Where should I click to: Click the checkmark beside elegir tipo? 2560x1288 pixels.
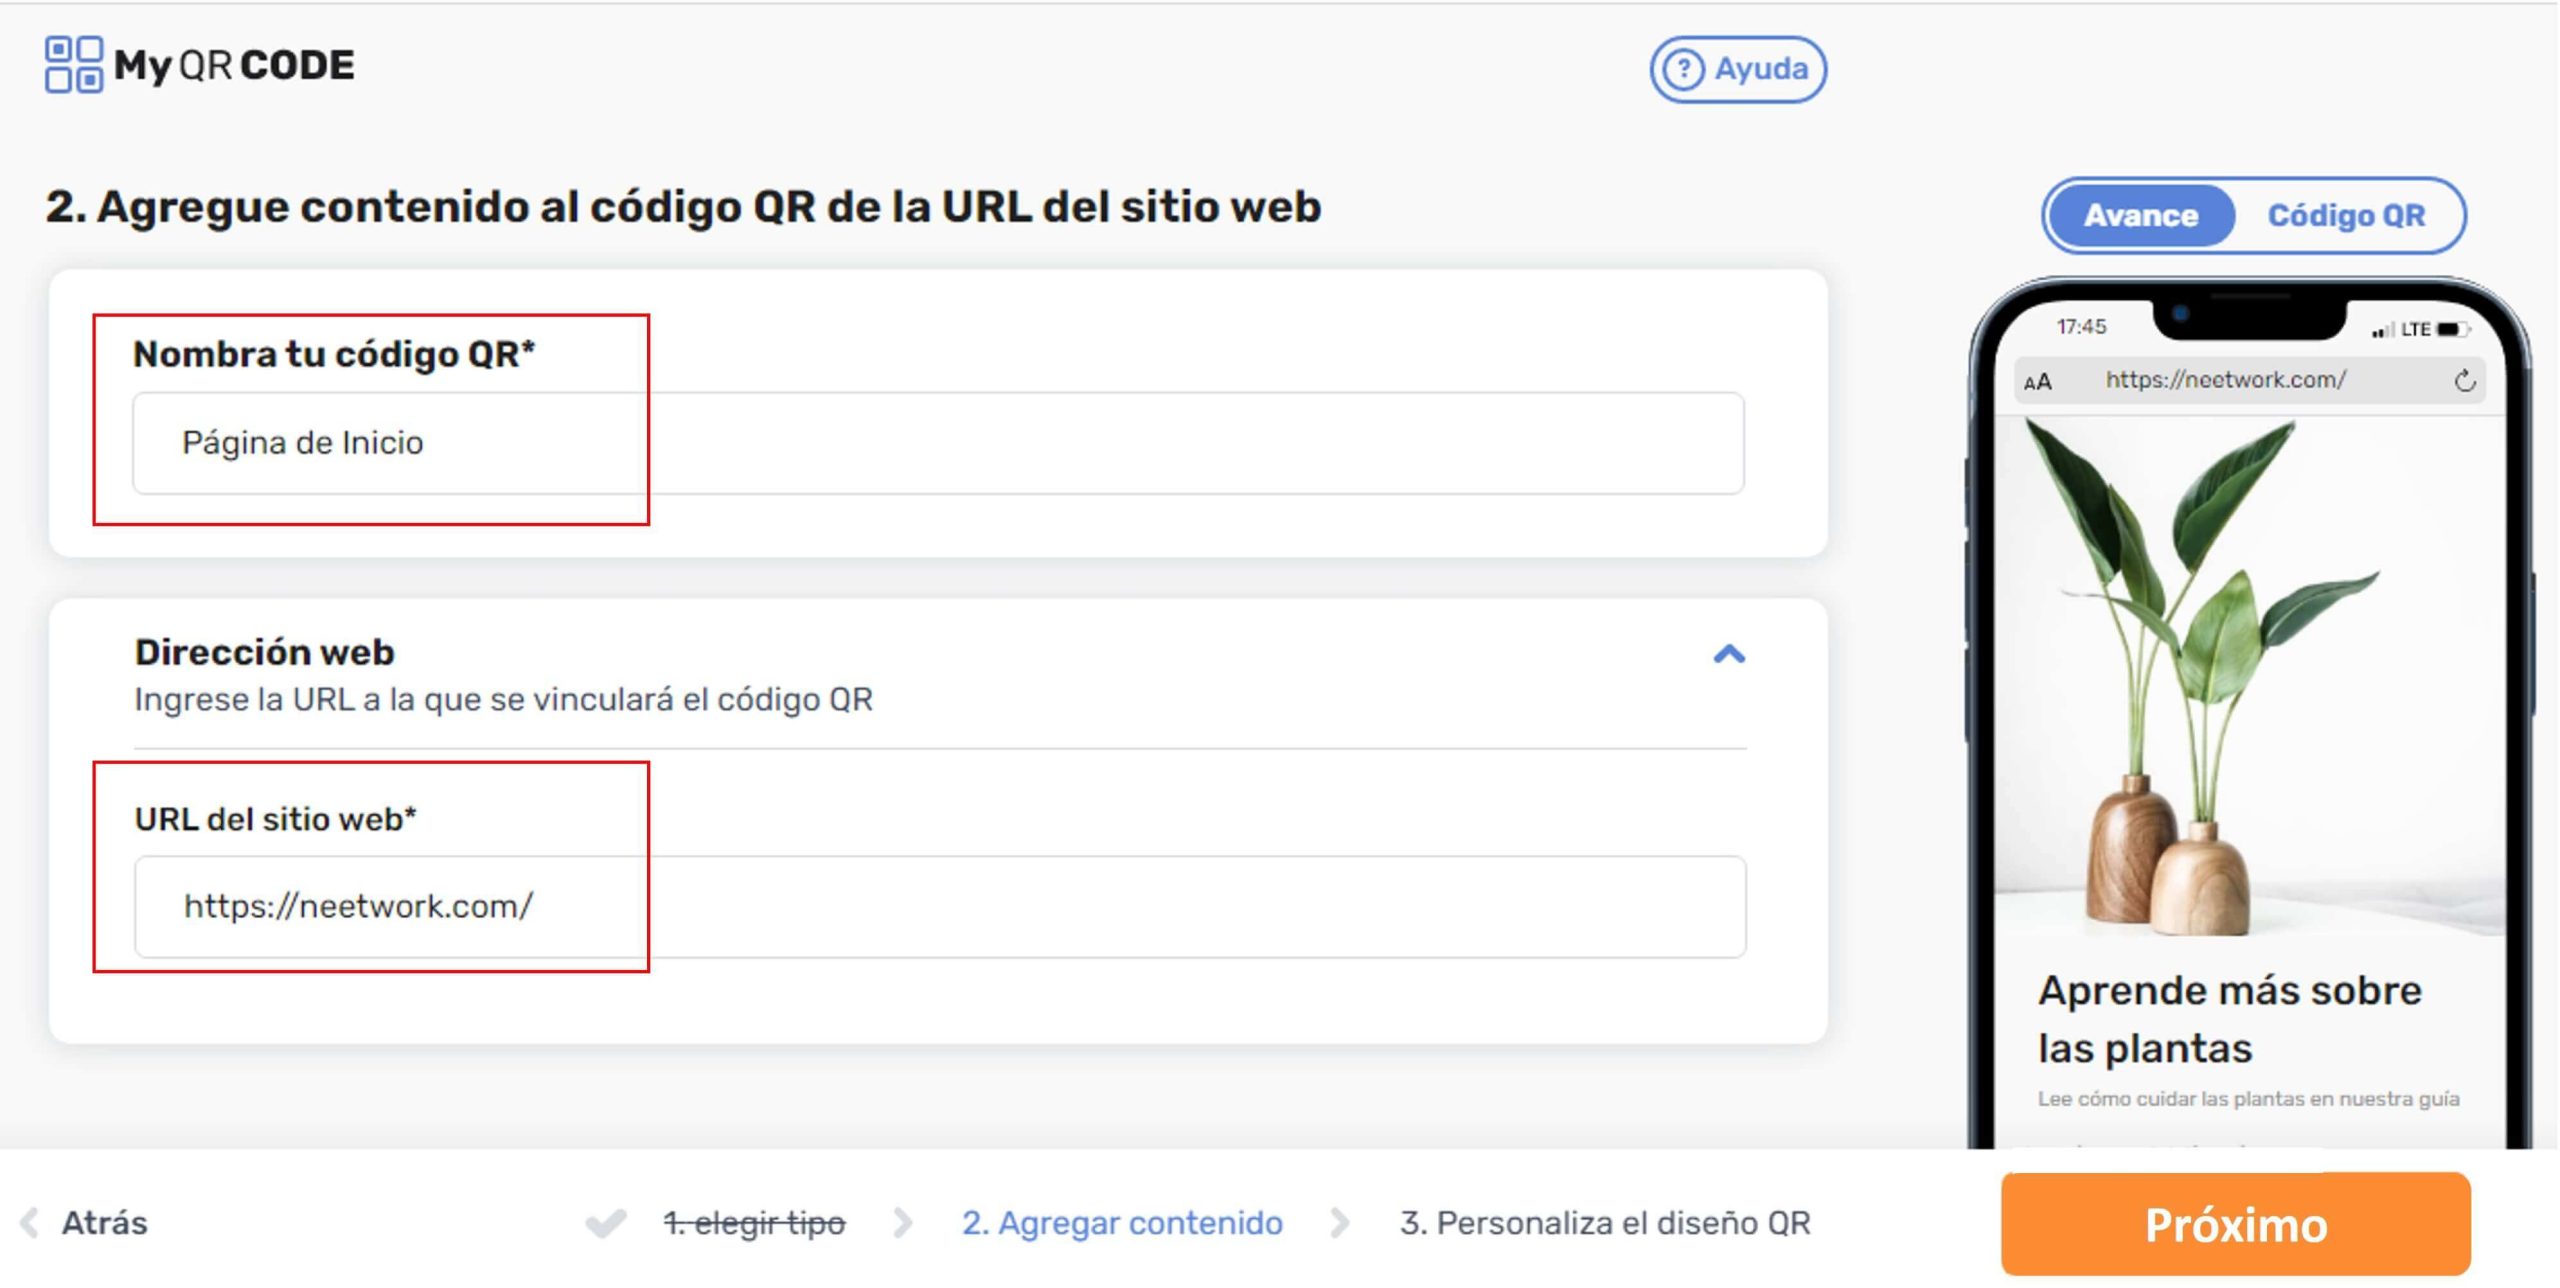click(x=604, y=1222)
